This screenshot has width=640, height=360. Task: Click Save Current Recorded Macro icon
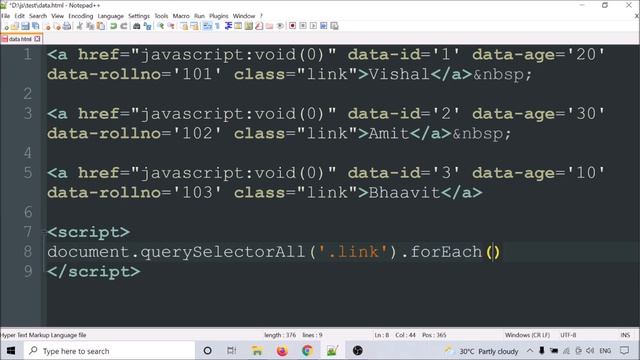[x=334, y=26]
